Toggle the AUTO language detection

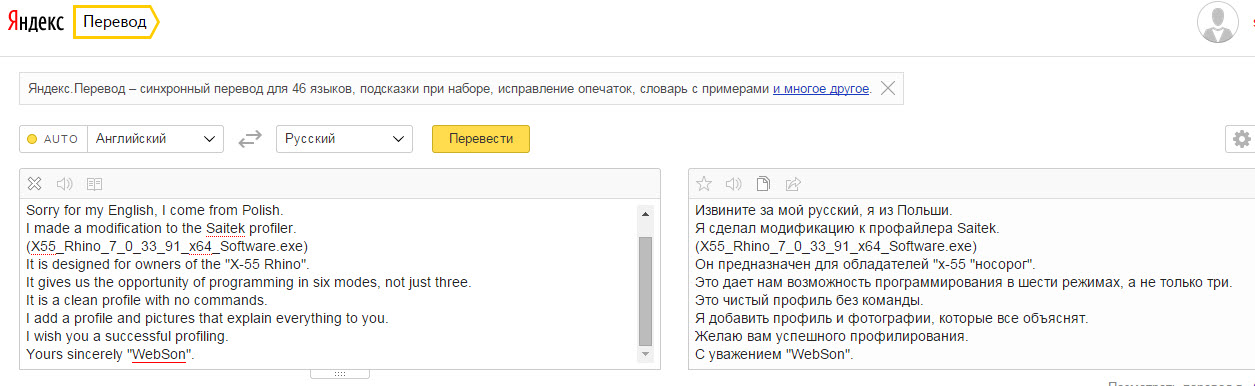pyautogui.click(x=53, y=139)
